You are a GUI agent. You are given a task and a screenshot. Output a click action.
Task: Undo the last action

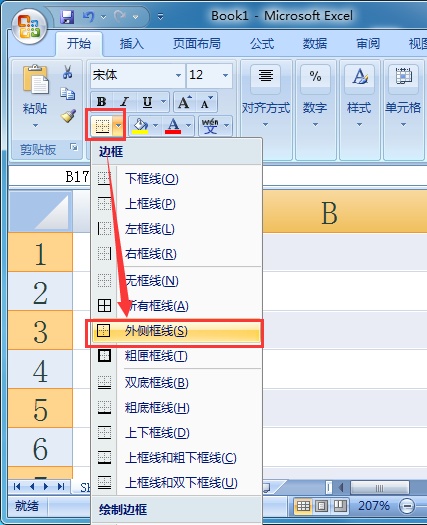point(88,17)
